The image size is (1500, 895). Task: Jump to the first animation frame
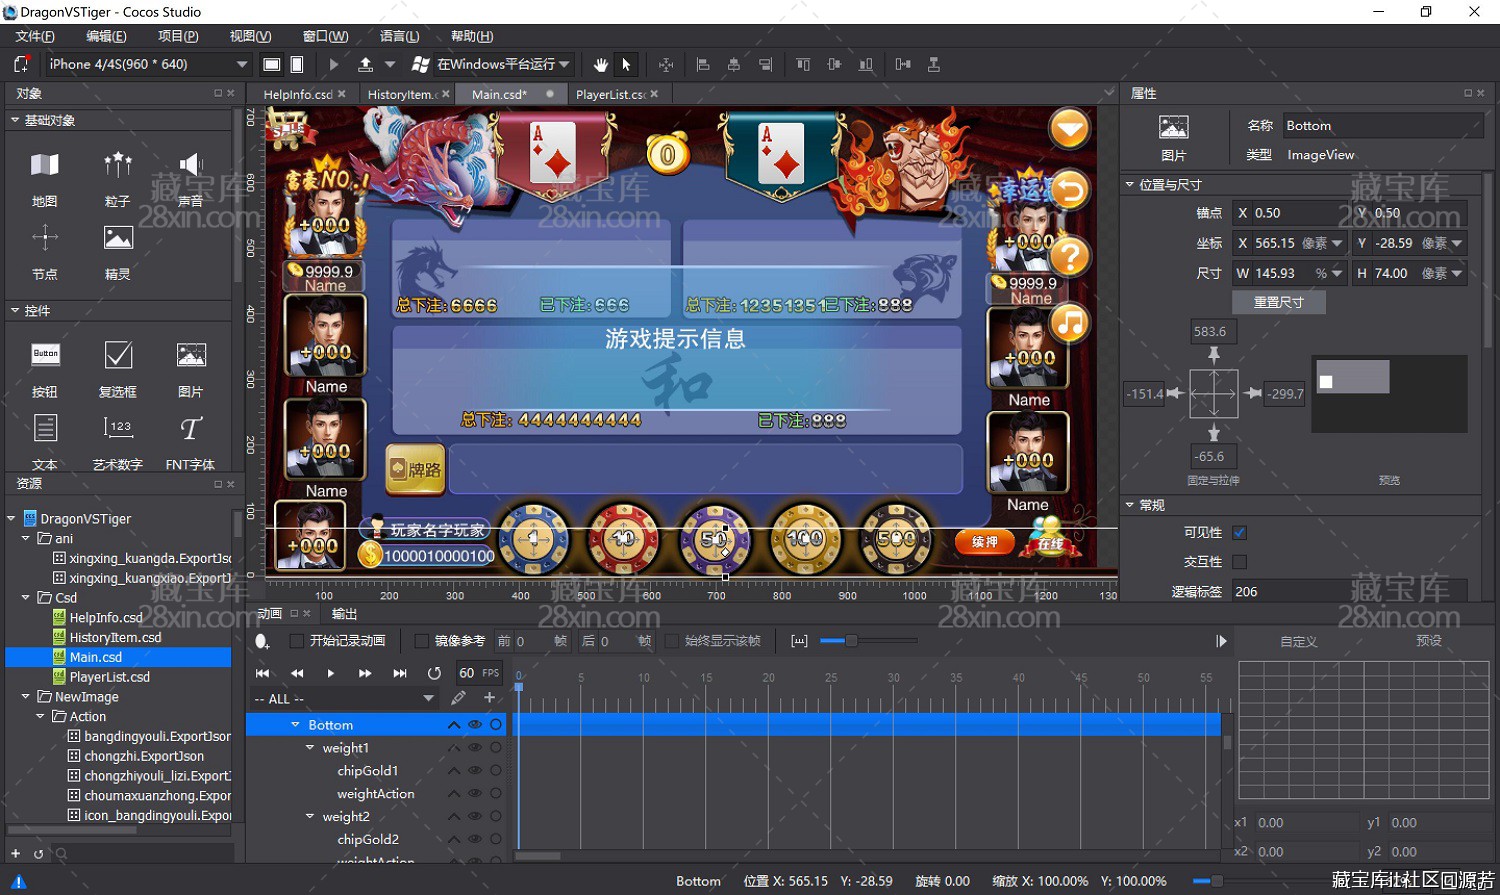(262, 673)
